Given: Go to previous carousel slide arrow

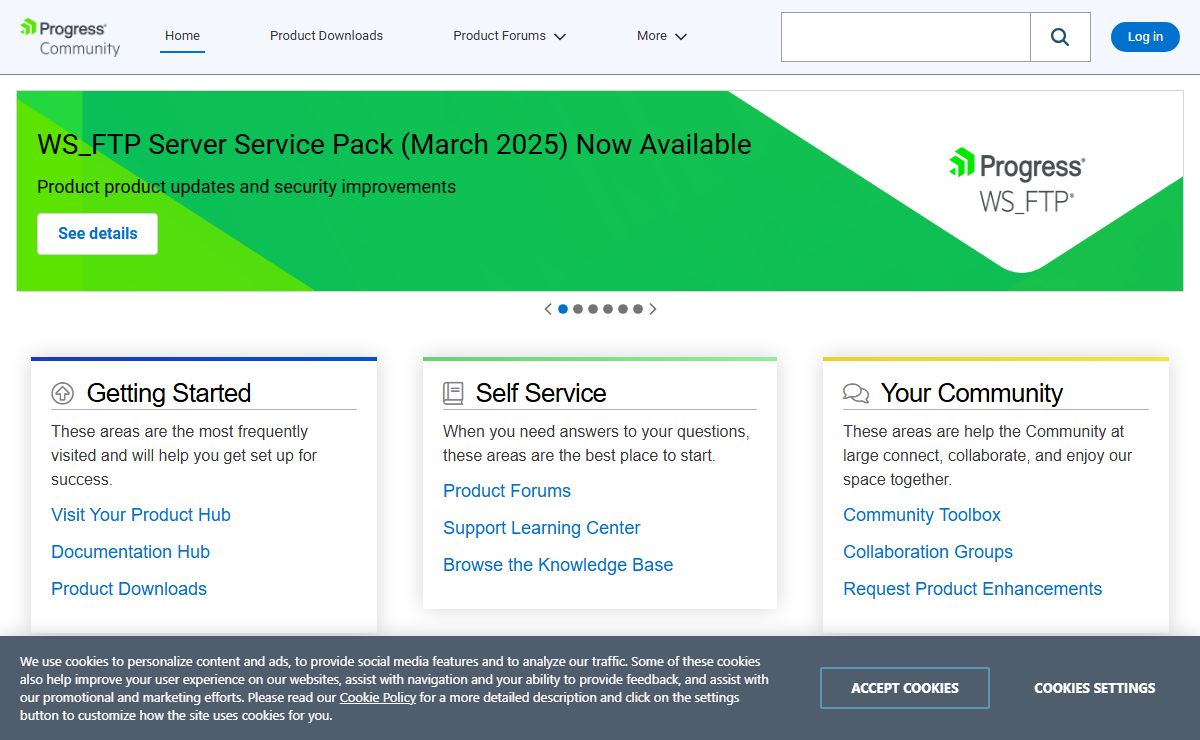Looking at the screenshot, I should 548,309.
